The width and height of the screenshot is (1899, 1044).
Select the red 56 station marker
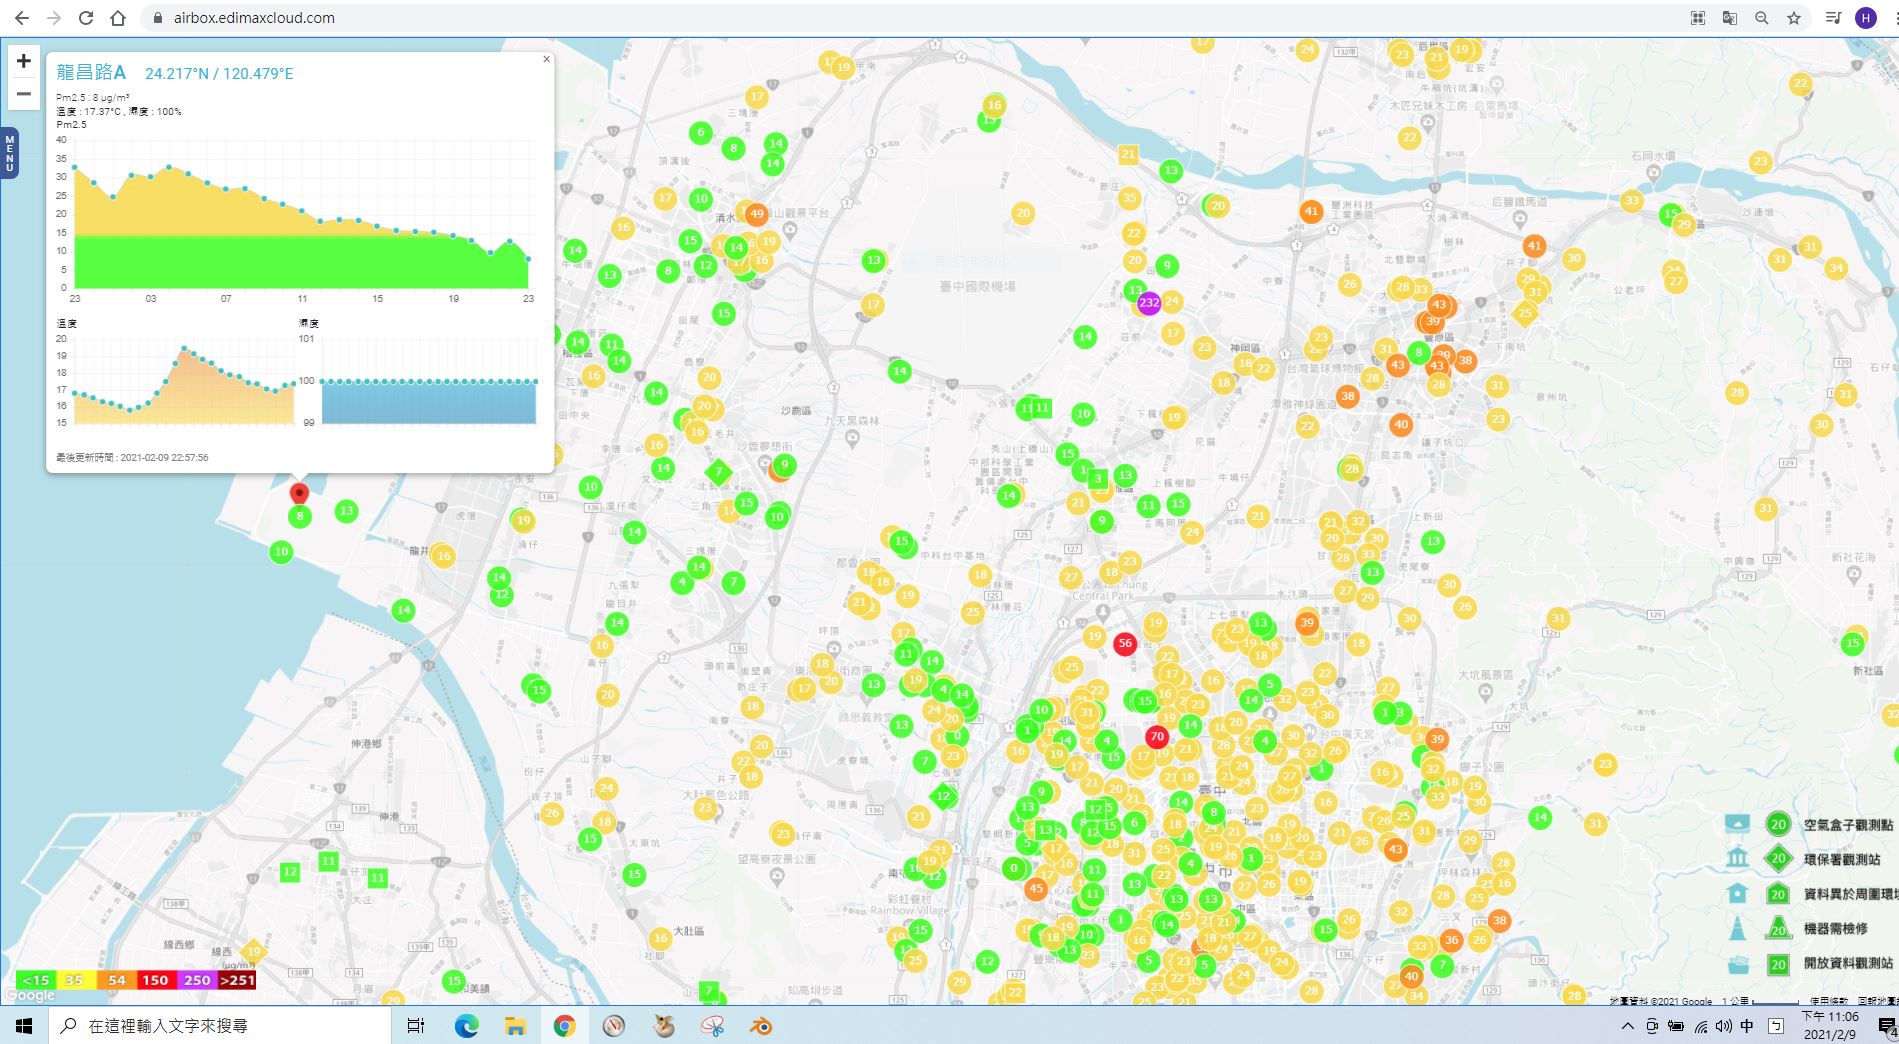pyautogui.click(x=1125, y=643)
